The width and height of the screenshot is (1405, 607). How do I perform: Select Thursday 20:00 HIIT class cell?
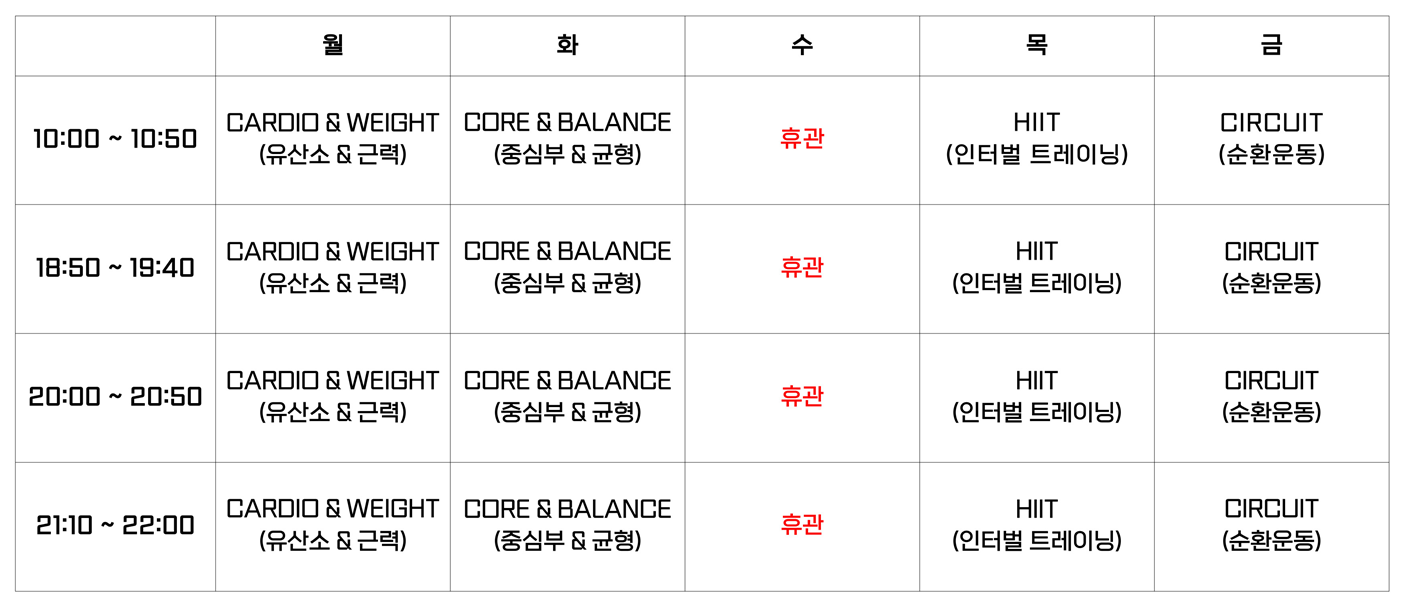(1037, 397)
